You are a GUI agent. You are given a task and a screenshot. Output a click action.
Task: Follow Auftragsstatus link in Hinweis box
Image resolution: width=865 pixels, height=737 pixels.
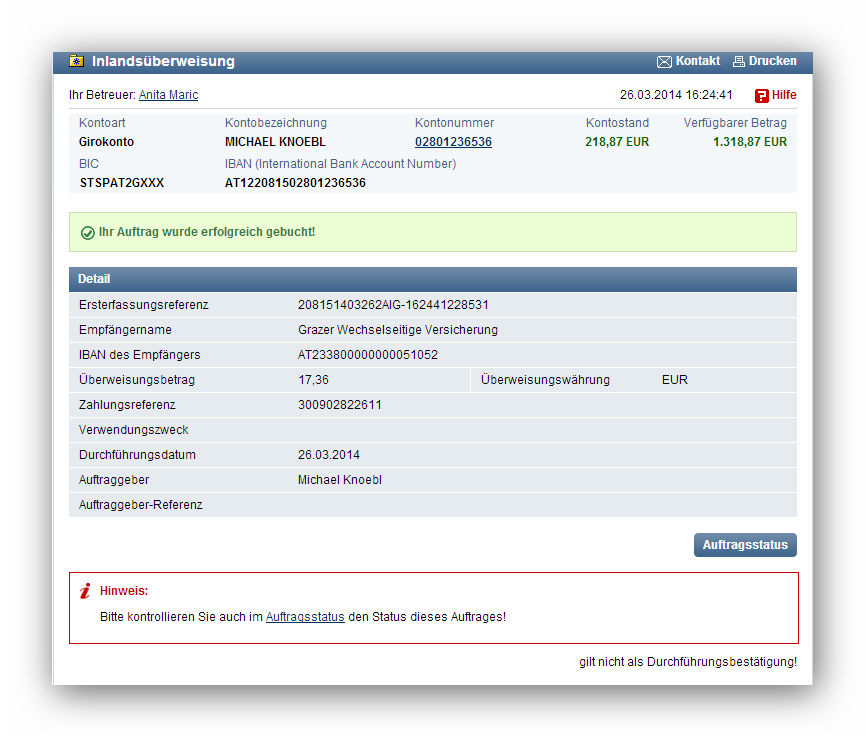tap(305, 617)
